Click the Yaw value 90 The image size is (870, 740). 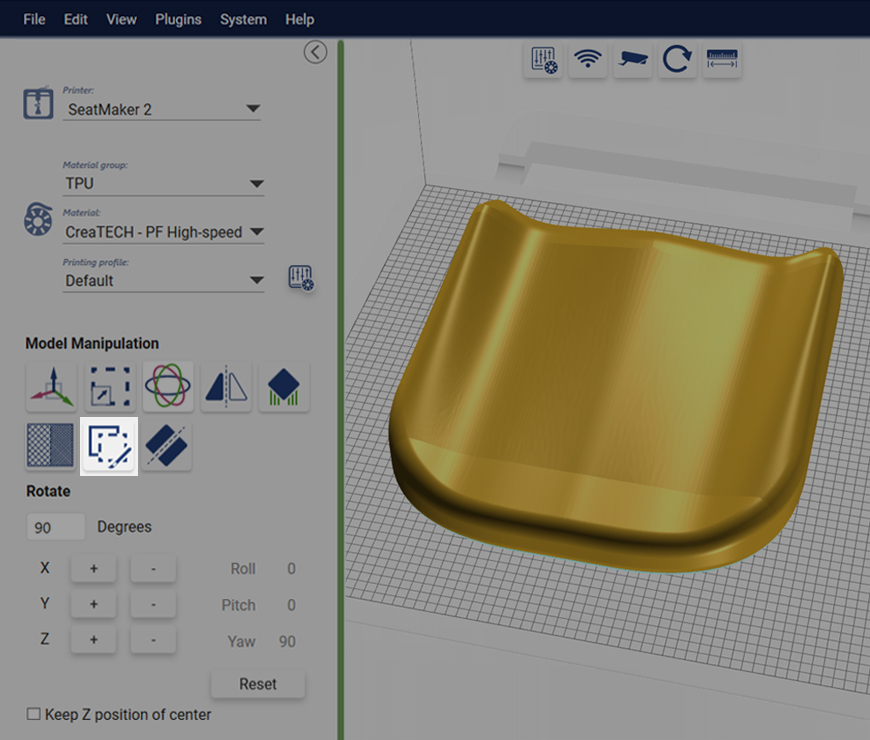click(287, 641)
